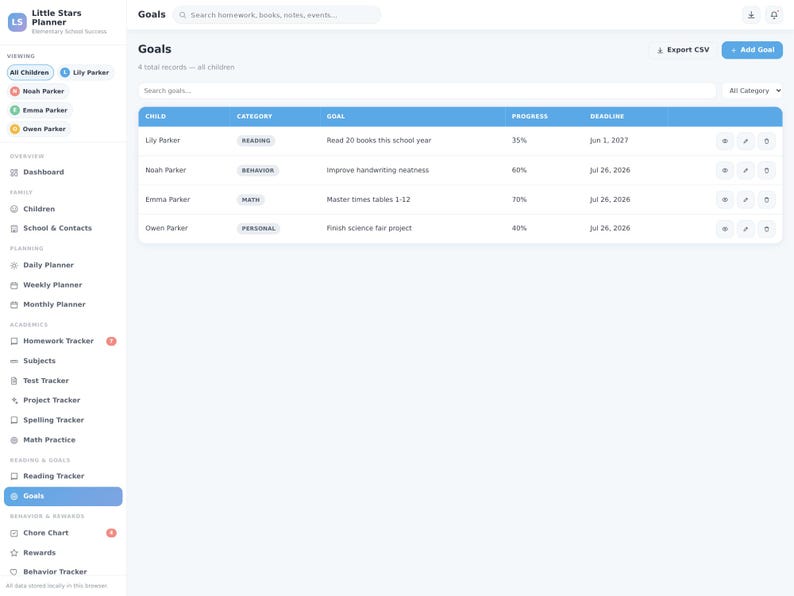Viewport: 794px width, 596px height.
Task: Click the MATH category tag
Action: [251, 200]
